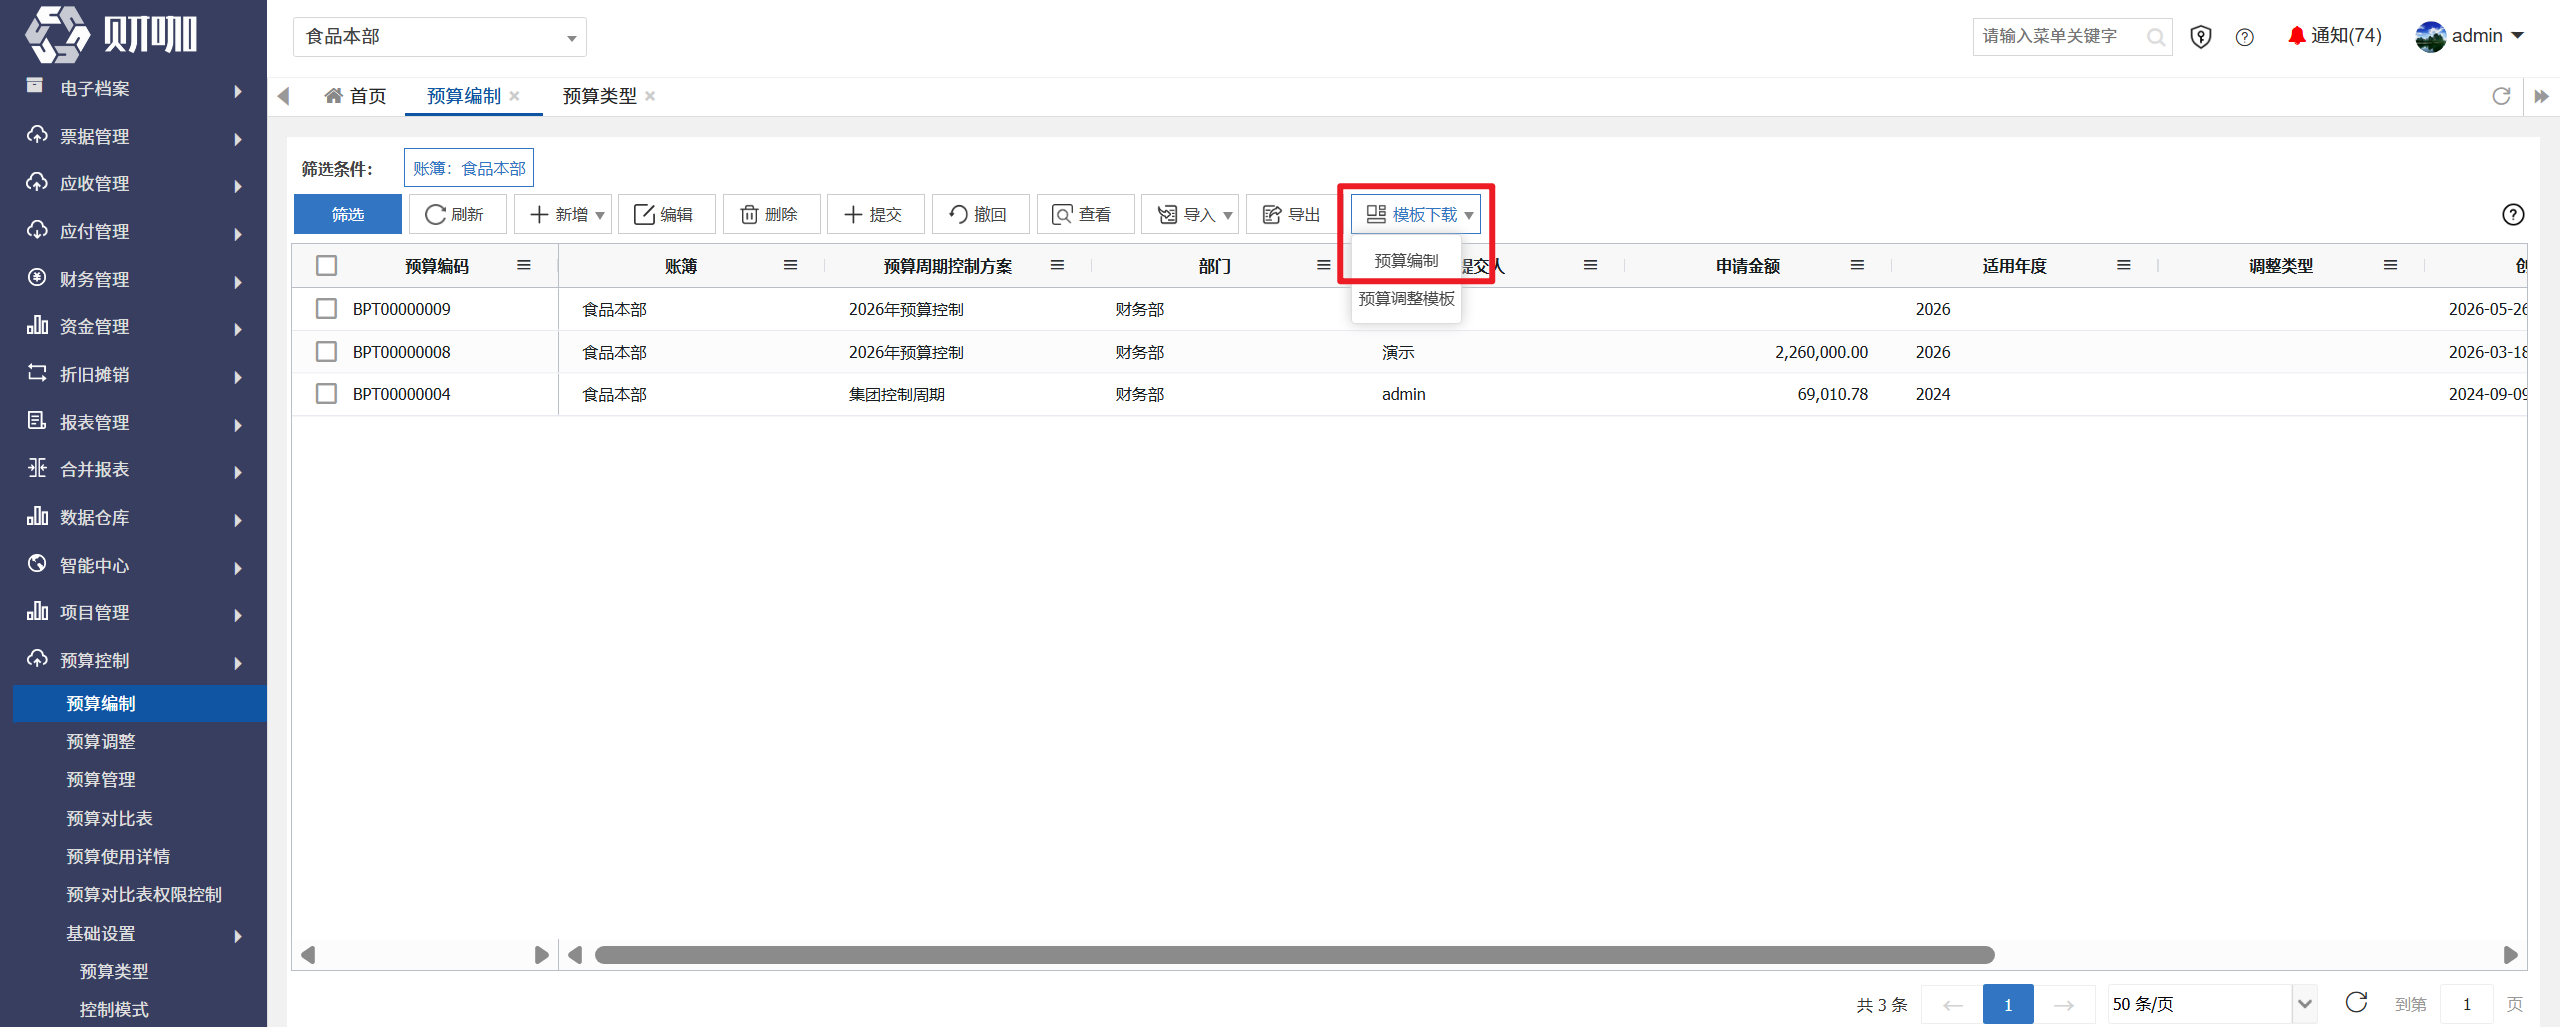The width and height of the screenshot is (2560, 1027).
Task: Switch to the 预算类型 tab
Action: pyautogui.click(x=599, y=96)
